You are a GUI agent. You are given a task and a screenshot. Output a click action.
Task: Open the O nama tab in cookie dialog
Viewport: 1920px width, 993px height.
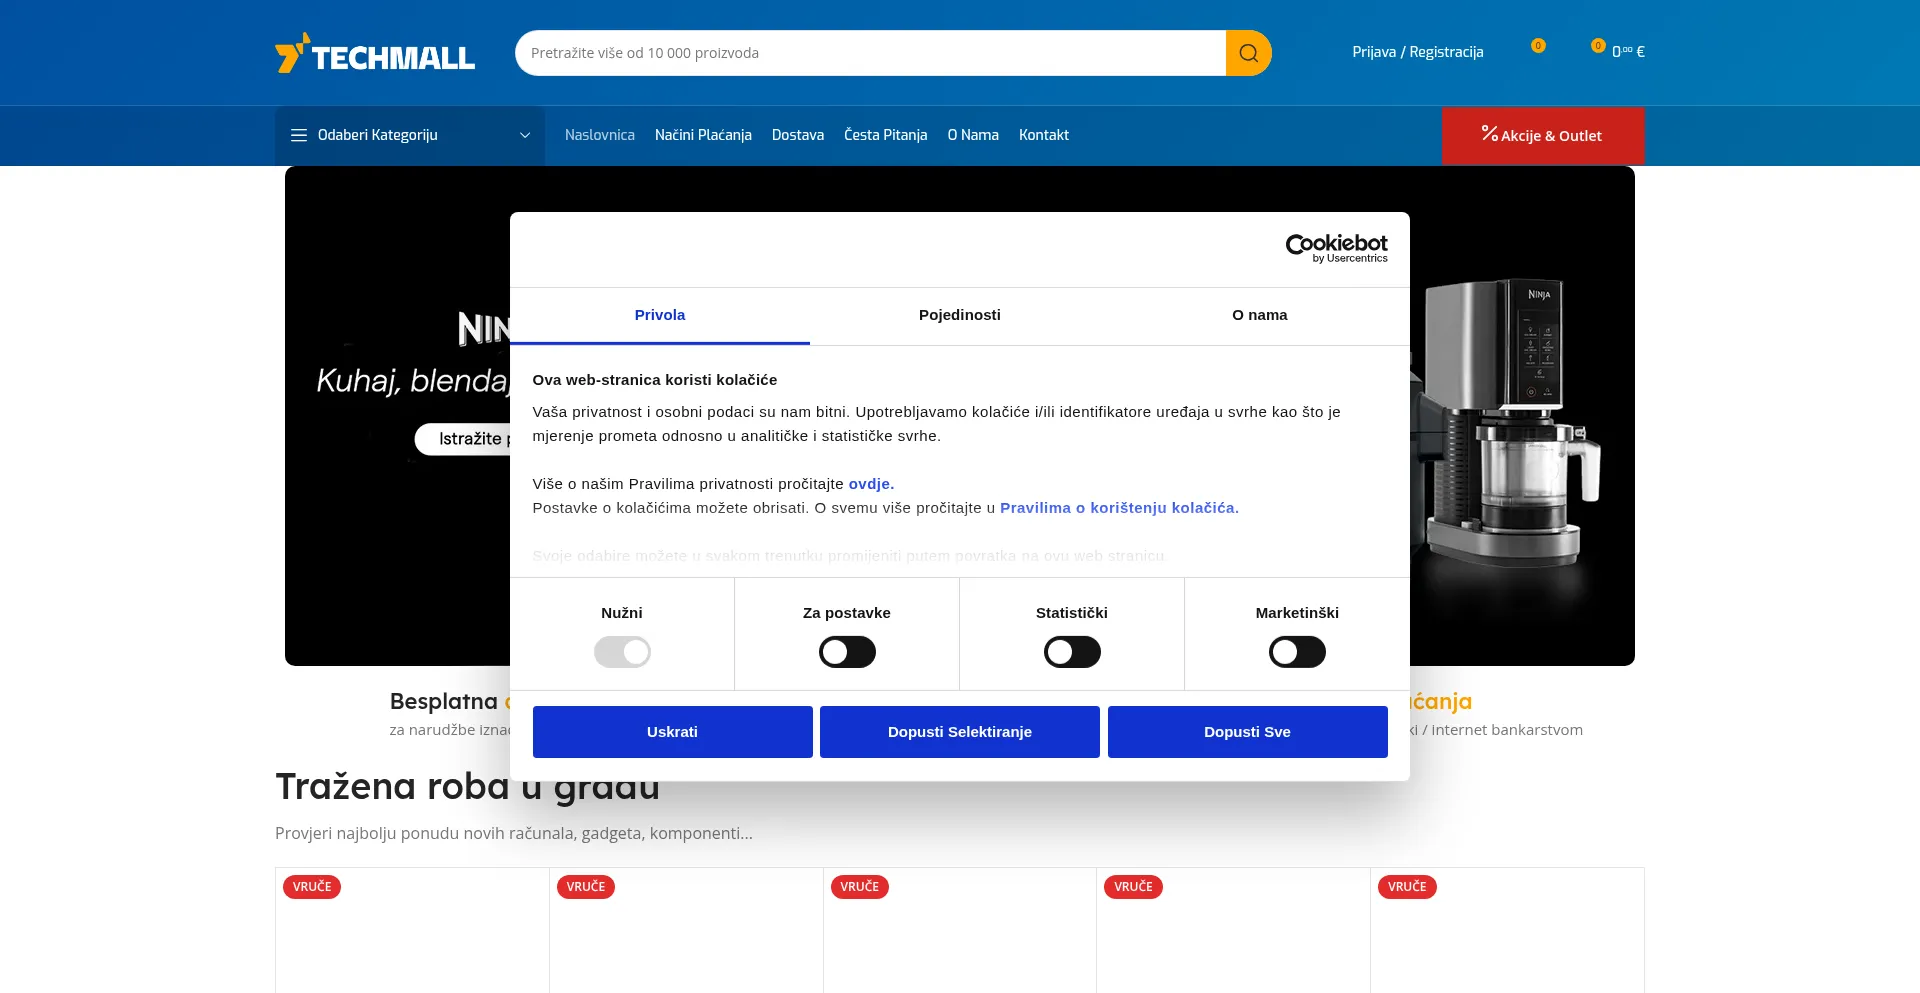[1259, 315]
